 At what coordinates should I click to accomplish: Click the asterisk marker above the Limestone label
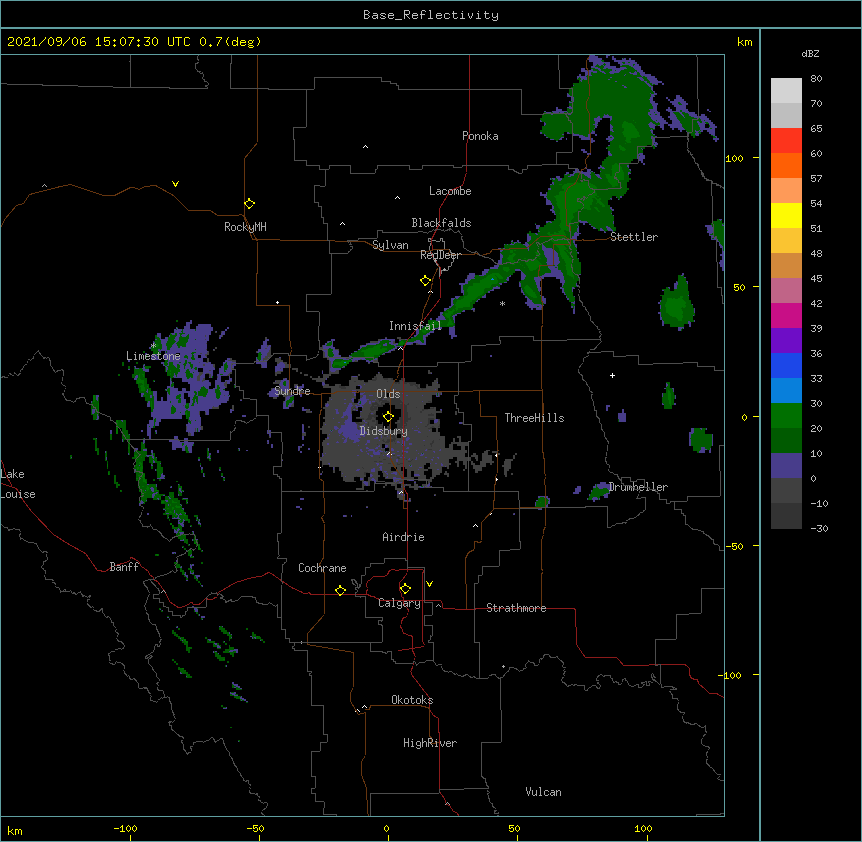coord(153,346)
